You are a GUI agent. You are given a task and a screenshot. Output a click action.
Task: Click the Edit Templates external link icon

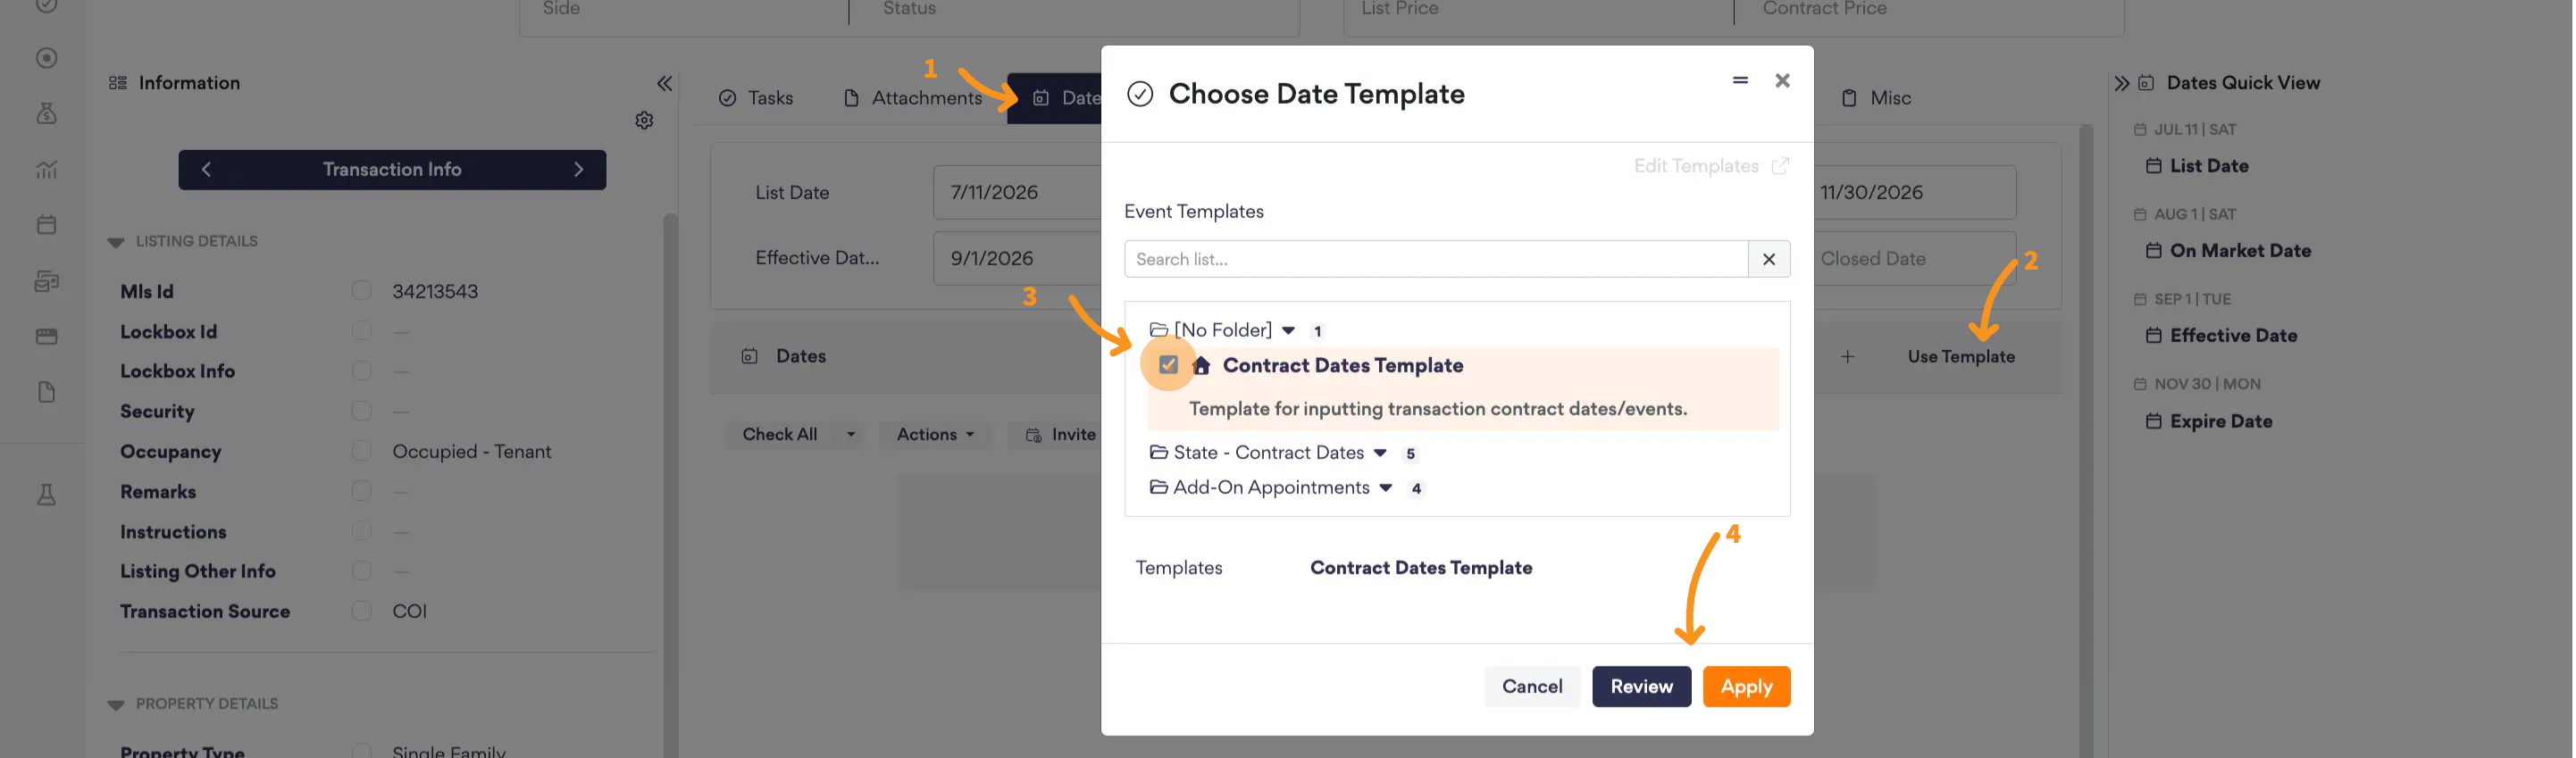coord(1780,166)
